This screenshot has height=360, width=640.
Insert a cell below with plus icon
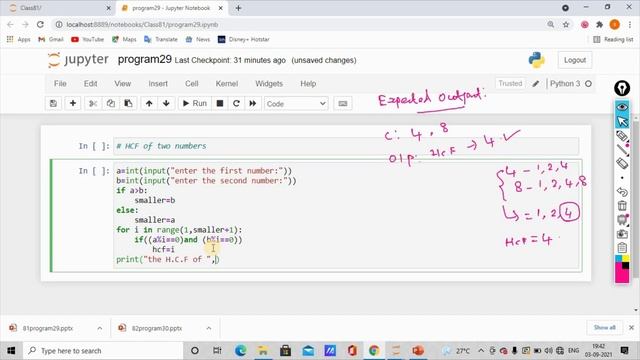click(73, 104)
